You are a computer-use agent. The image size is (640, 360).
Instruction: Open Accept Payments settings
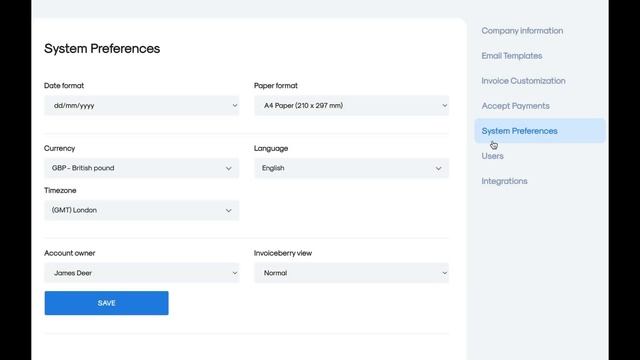516,106
